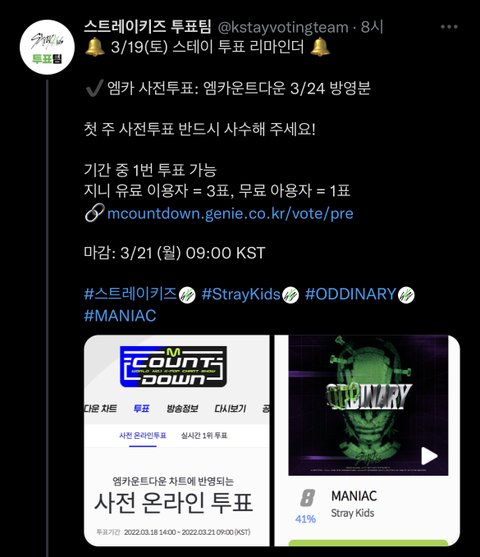Open the mcountdown.genie.co.kr/vote/pre link

[x=230, y=213]
